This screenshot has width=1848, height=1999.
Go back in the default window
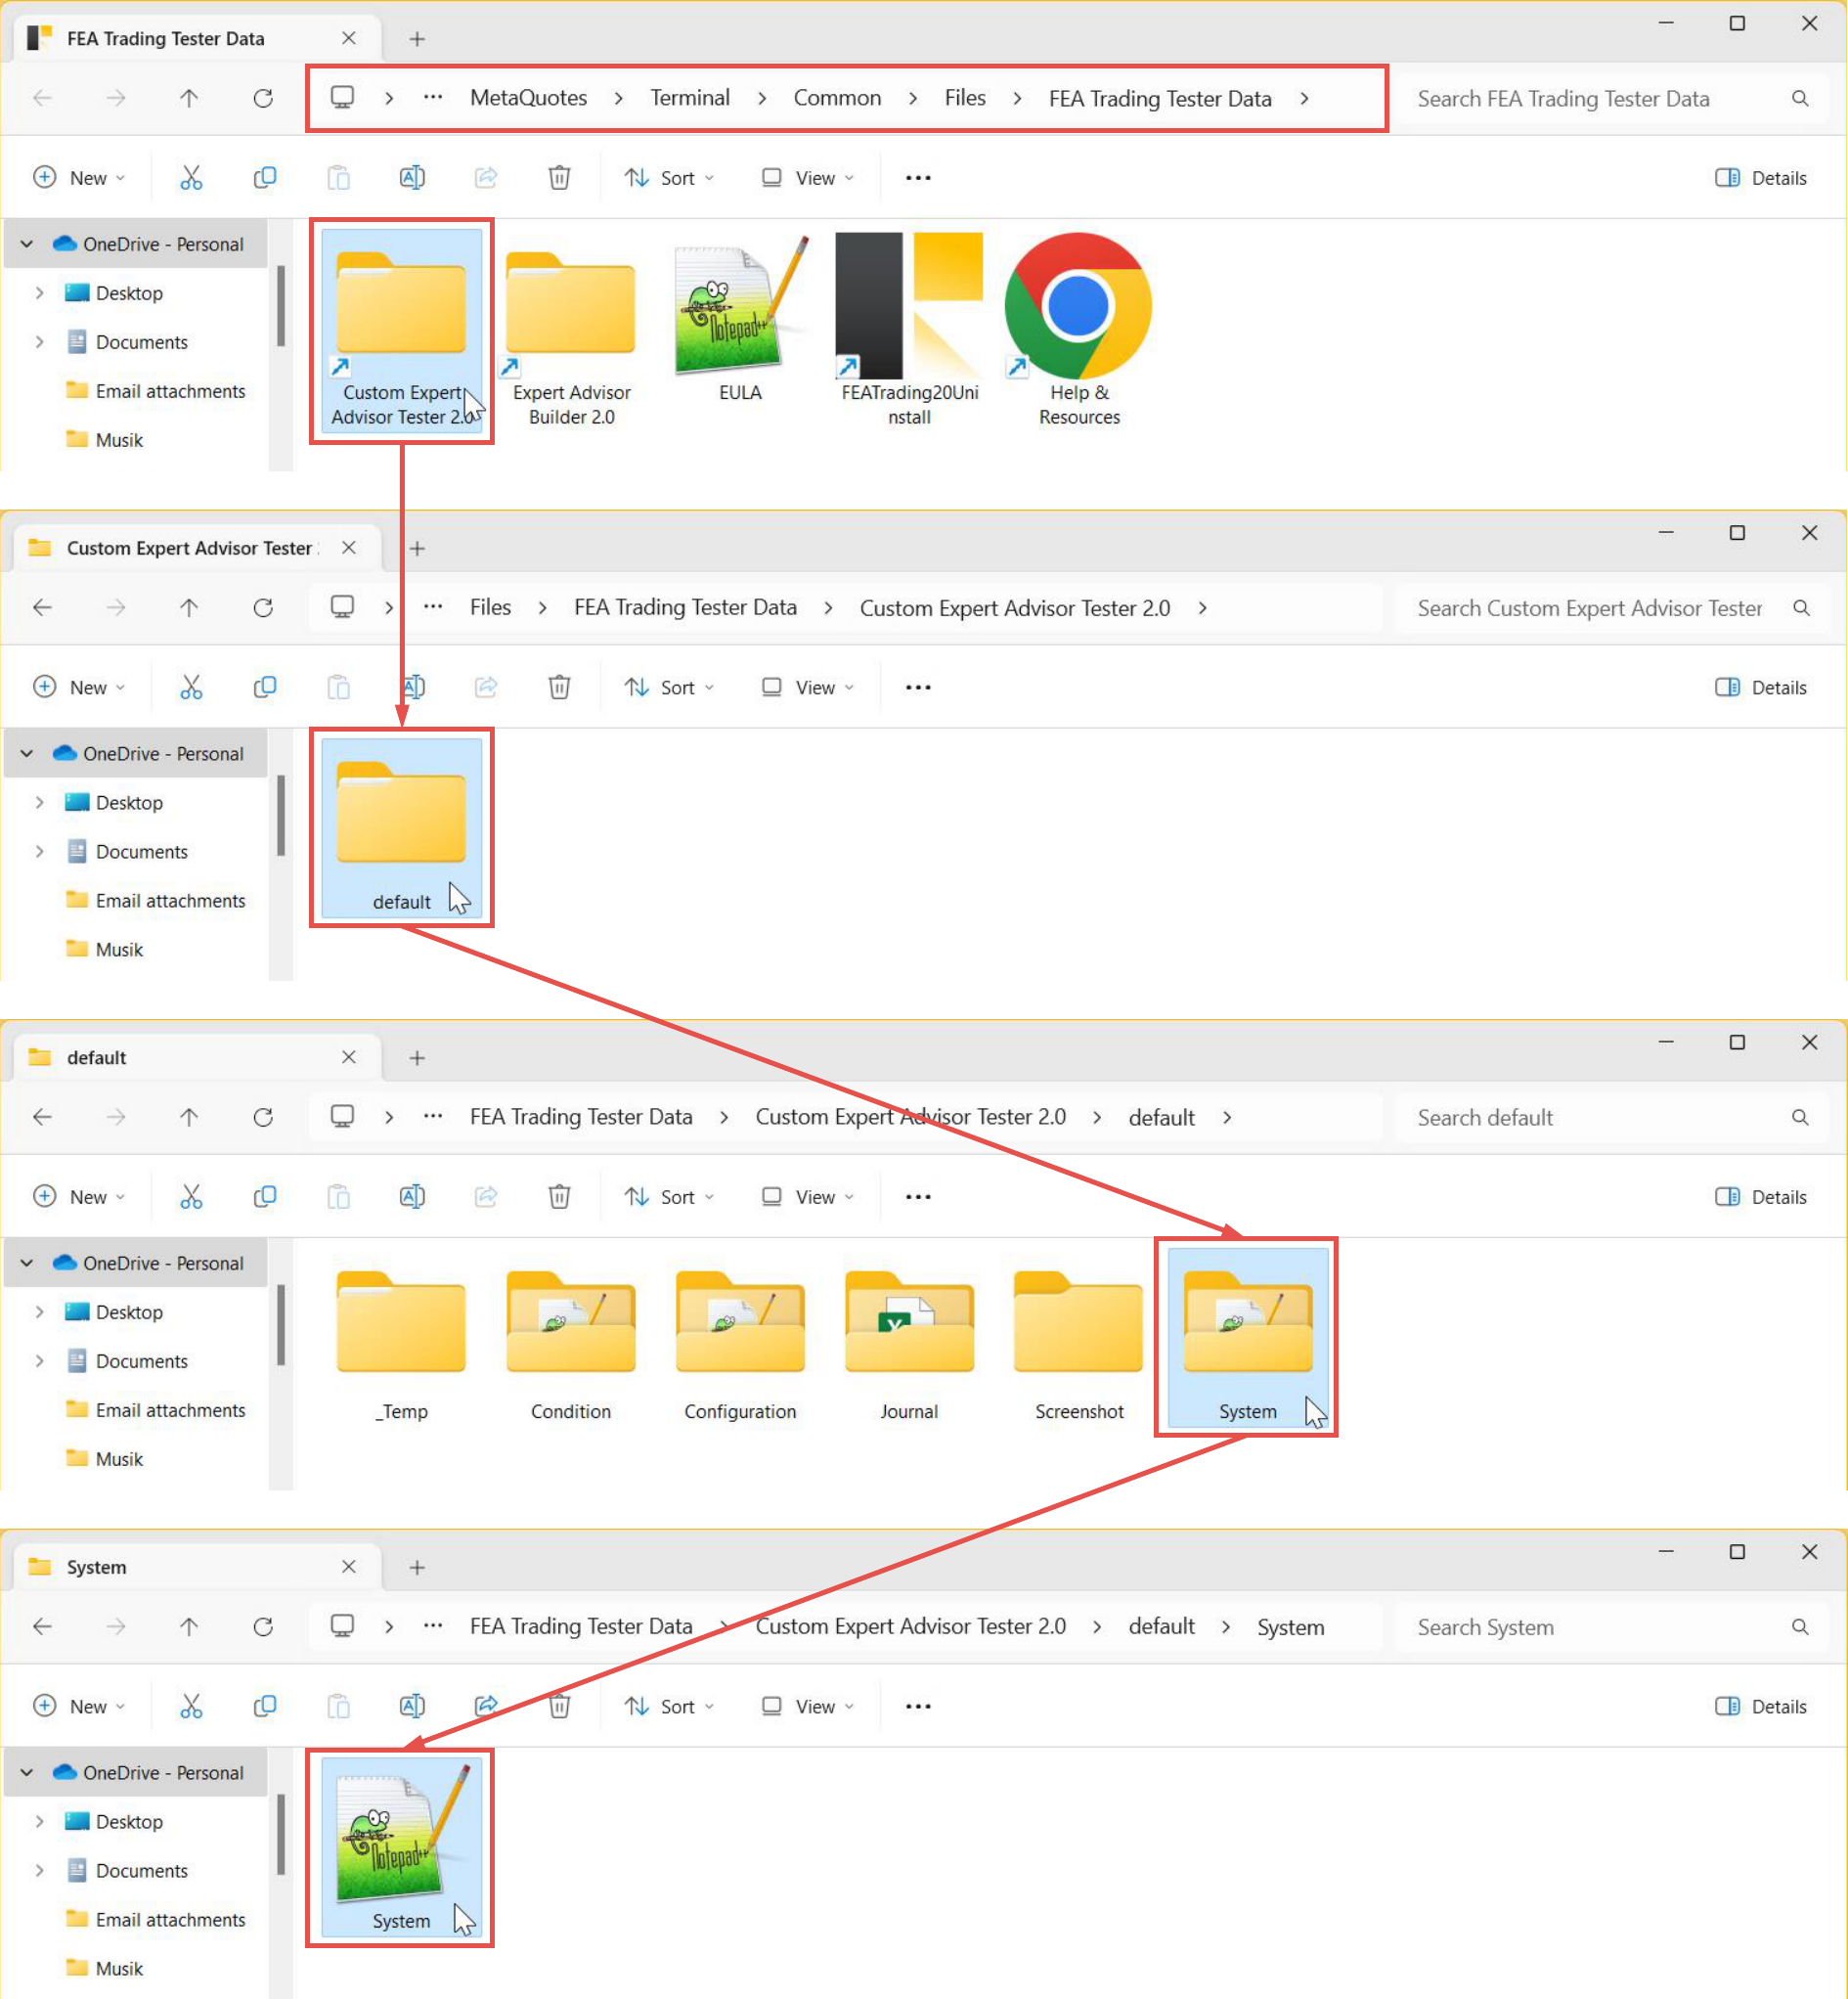[42, 1117]
